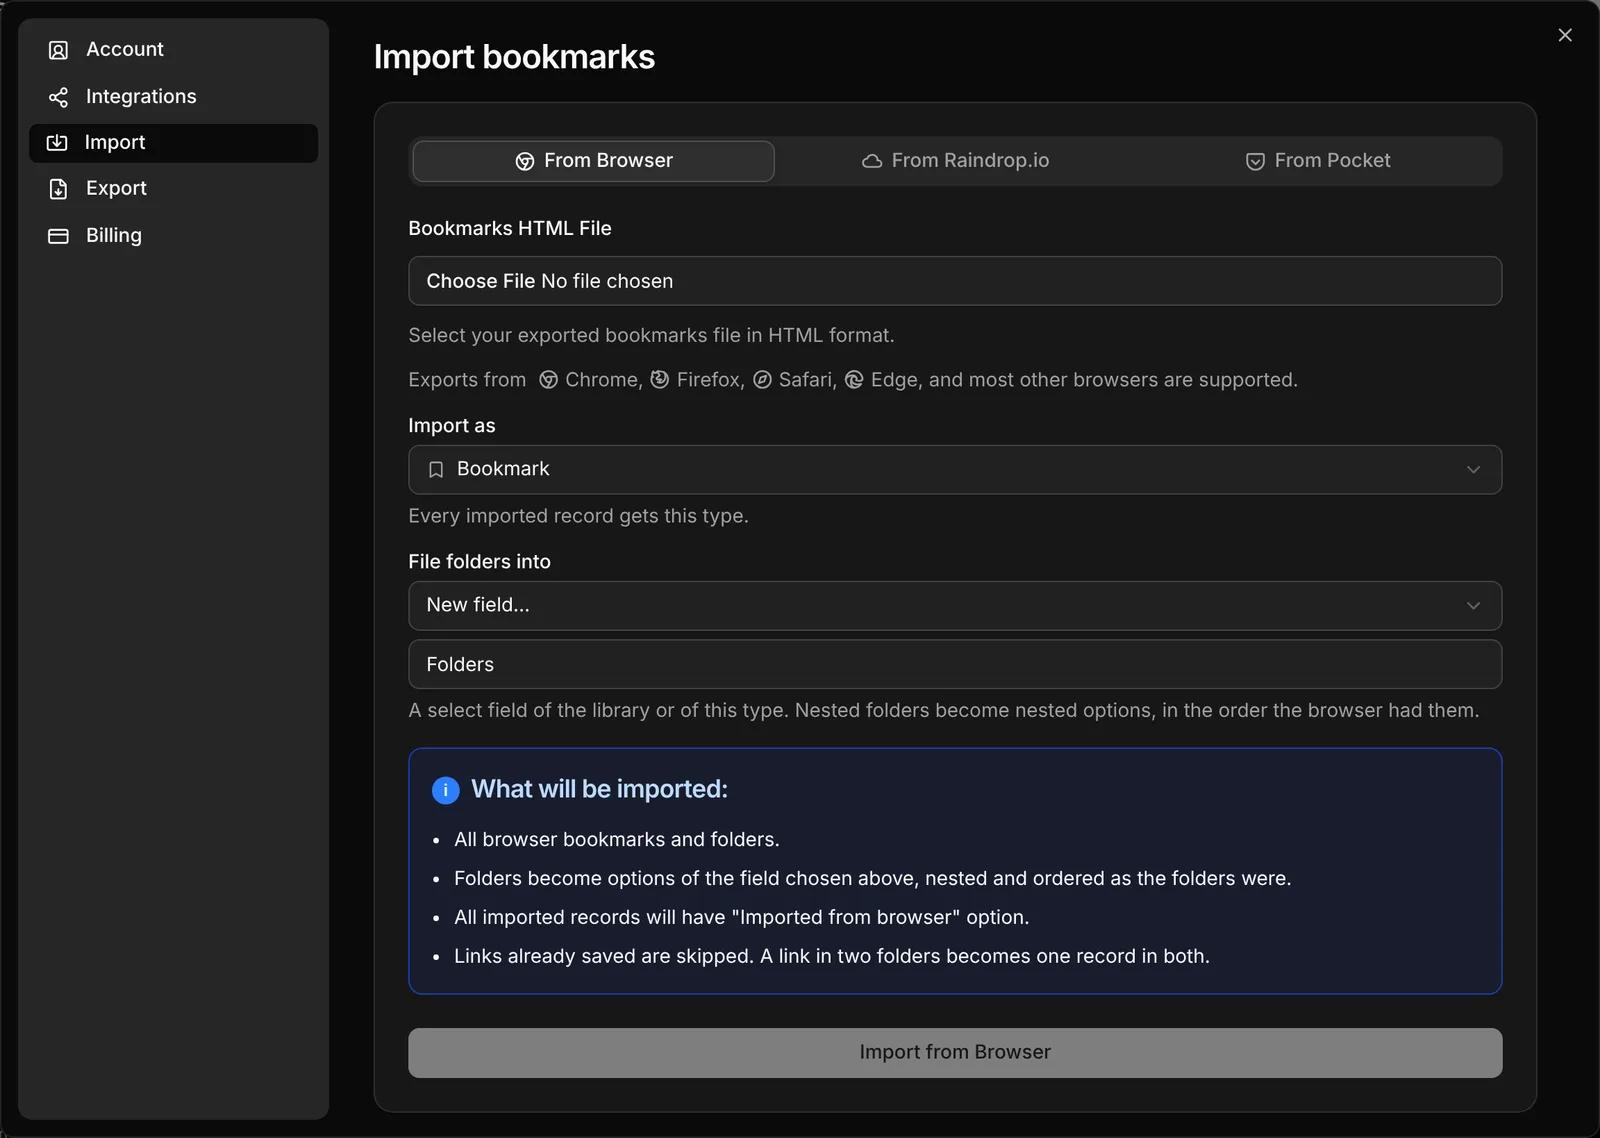Click the Bookmarks HTML File label
The image size is (1600, 1138).
pos(510,229)
